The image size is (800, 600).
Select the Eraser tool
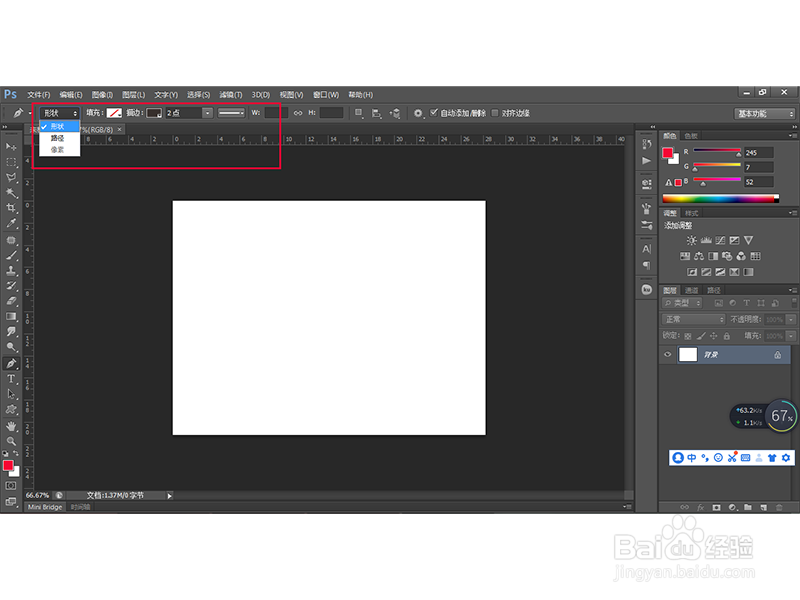click(x=11, y=302)
